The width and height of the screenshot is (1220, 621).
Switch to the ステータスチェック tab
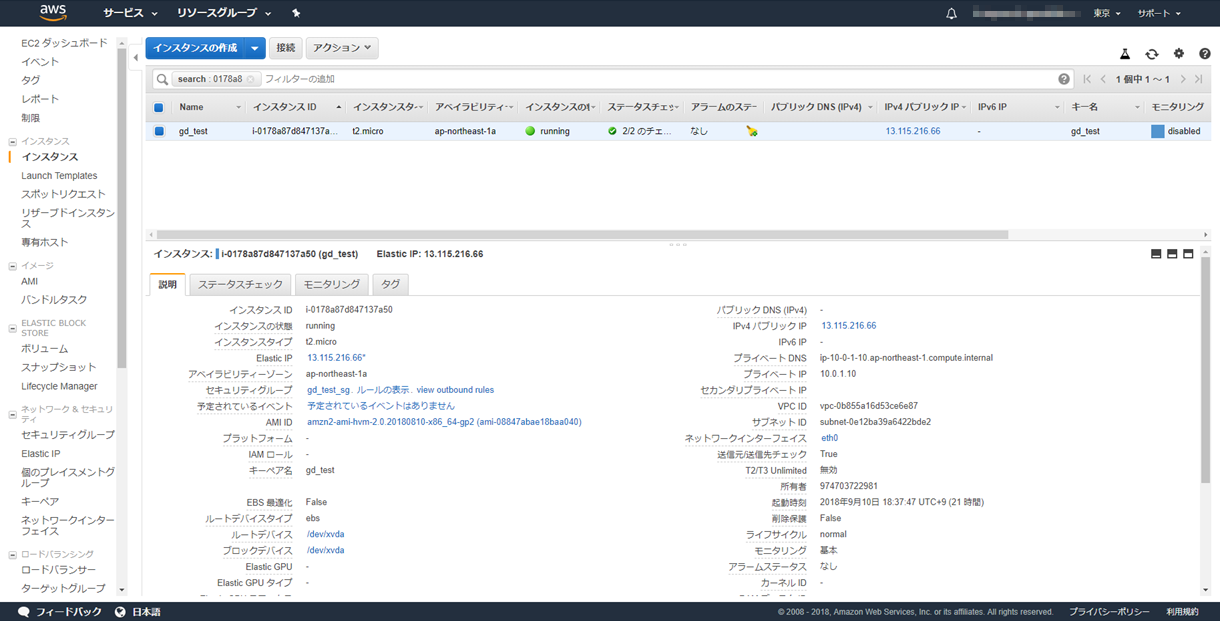click(x=240, y=285)
